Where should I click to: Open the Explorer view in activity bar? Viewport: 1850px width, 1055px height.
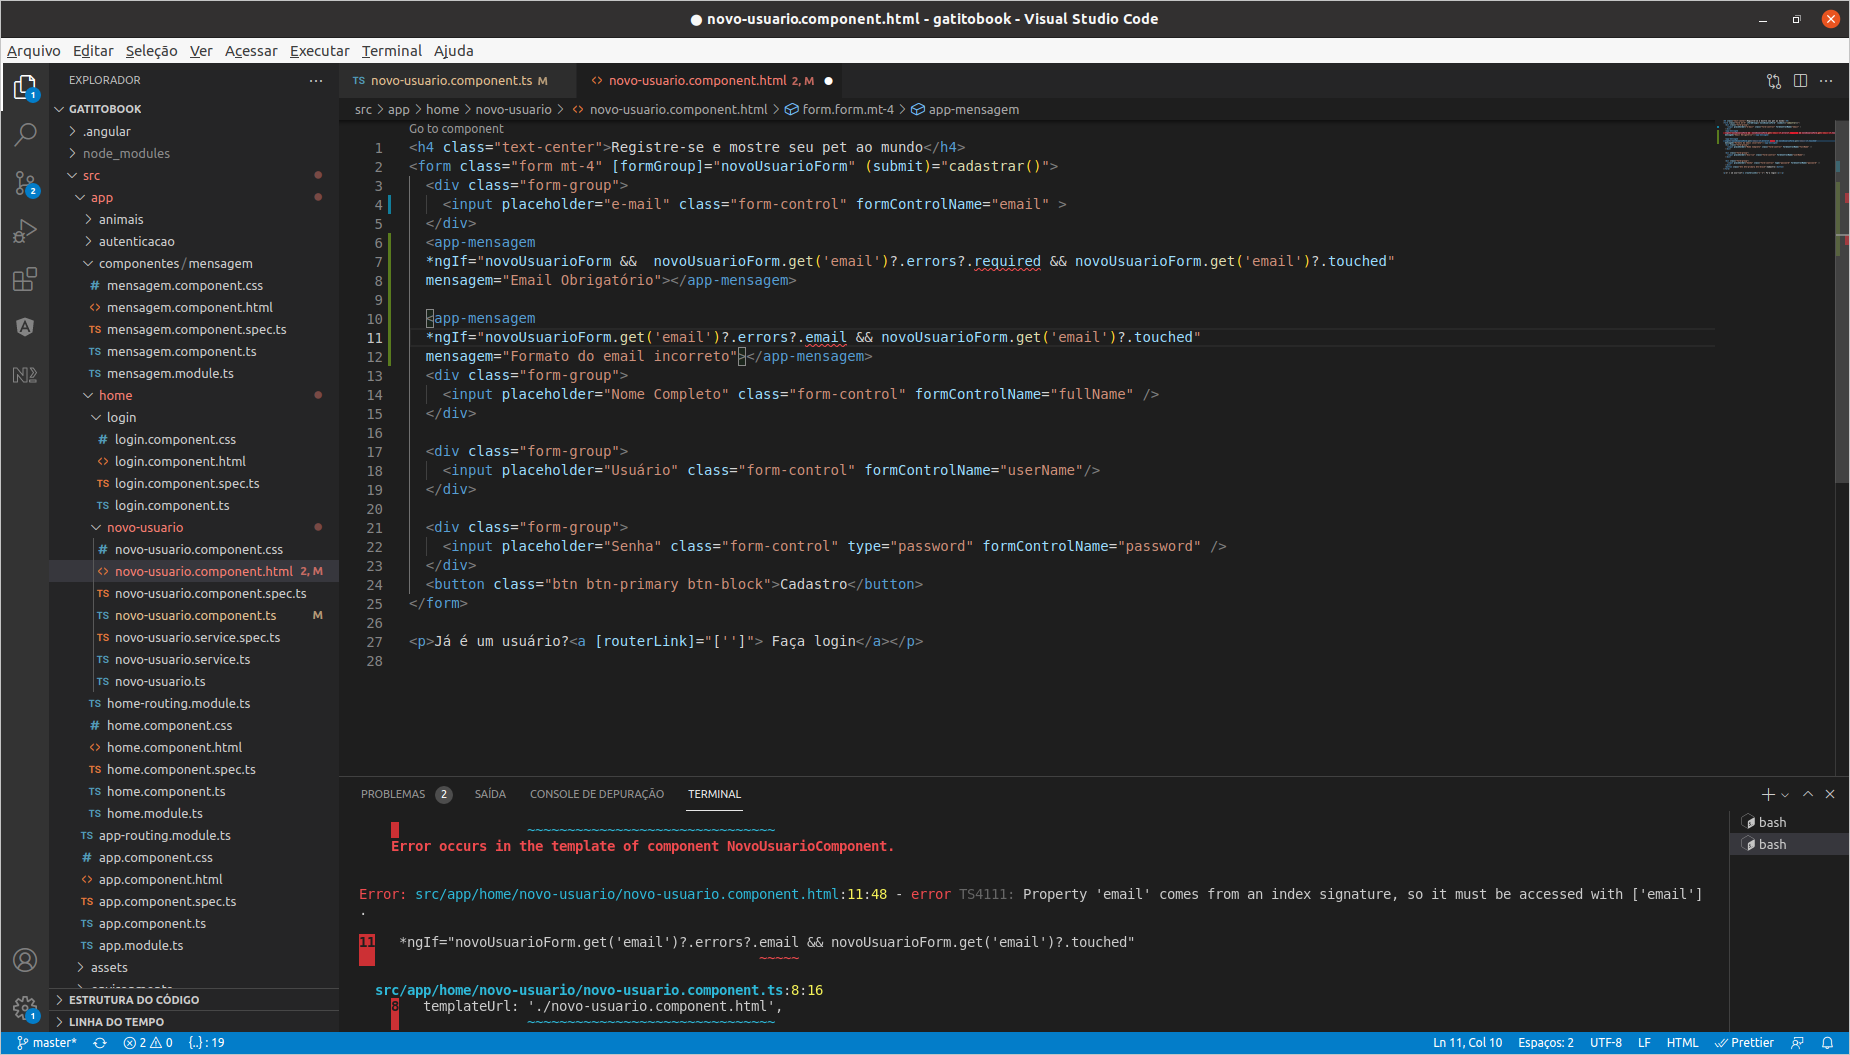25,88
